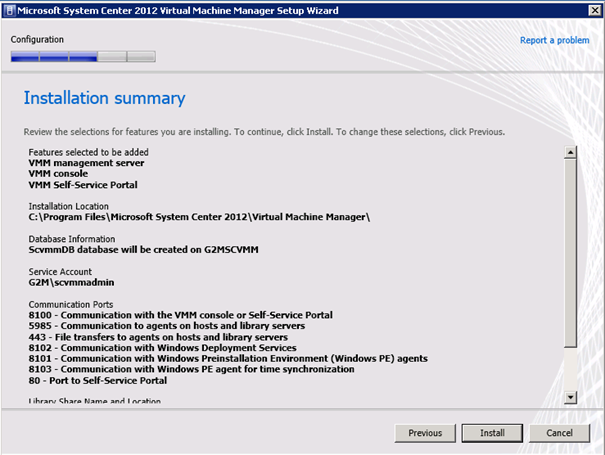Click the Configuration step label
This screenshot has height=455, width=605.
pos(37,39)
